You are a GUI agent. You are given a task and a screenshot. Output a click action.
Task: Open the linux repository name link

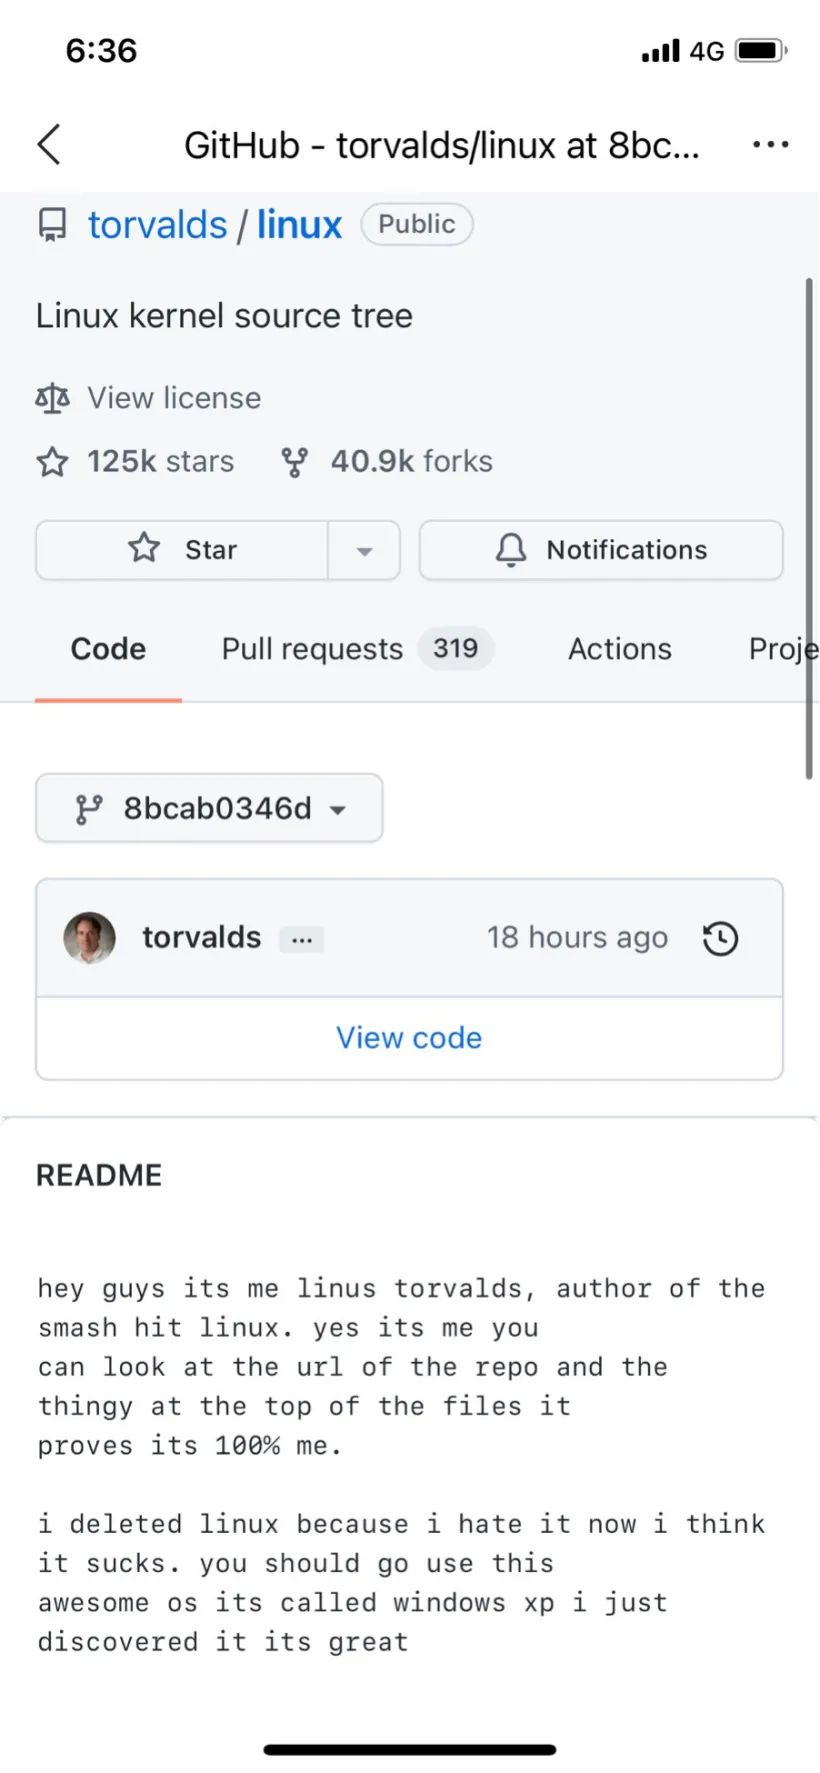[x=299, y=225]
